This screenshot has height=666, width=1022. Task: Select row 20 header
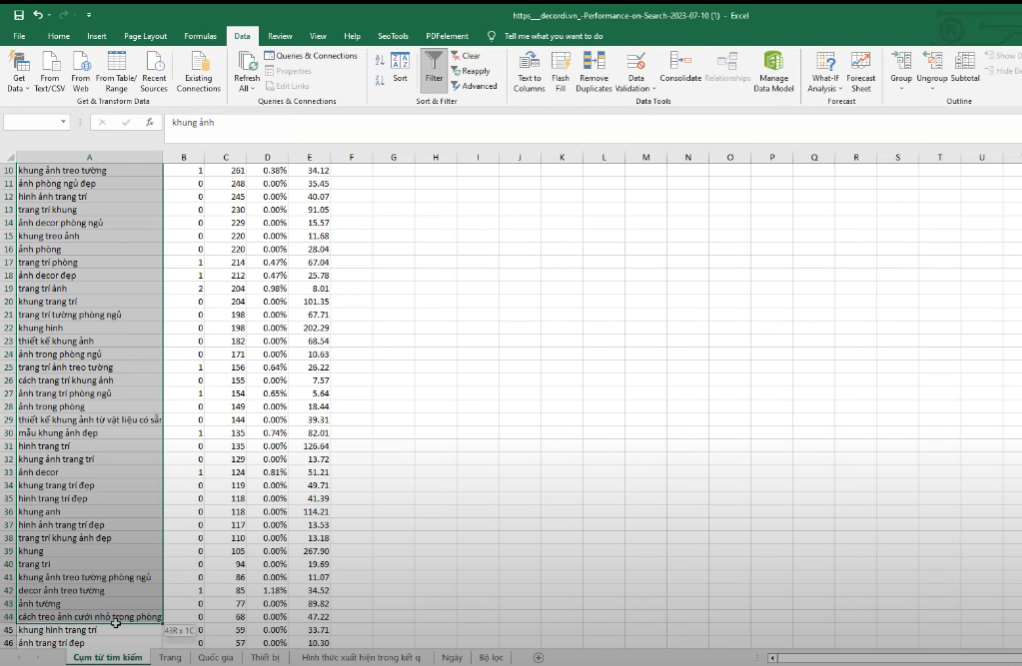8,302
